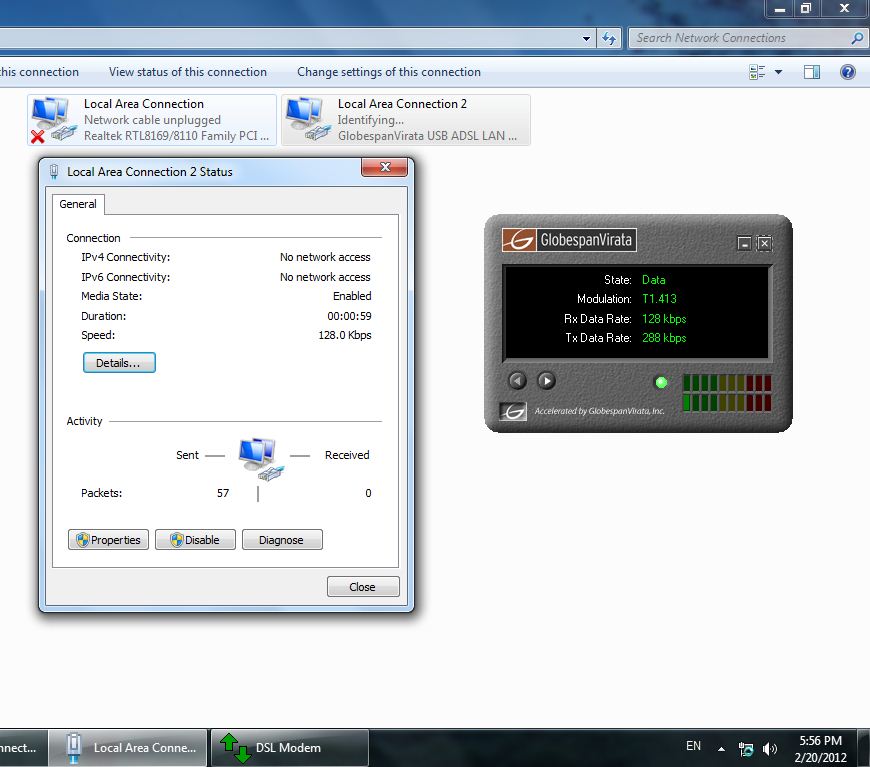Click the IPv6 Connectivity "No network access" value
870x767 pixels.
325,277
